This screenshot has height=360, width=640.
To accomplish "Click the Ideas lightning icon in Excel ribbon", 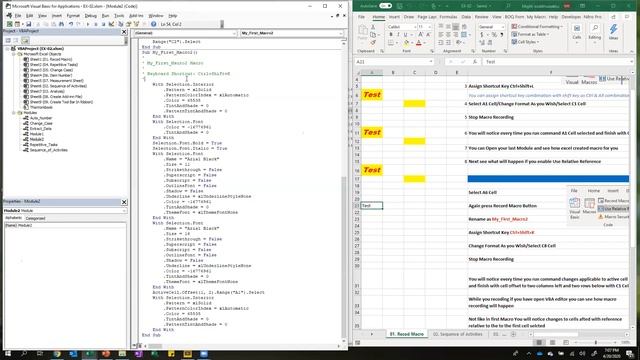I will [613, 32].
